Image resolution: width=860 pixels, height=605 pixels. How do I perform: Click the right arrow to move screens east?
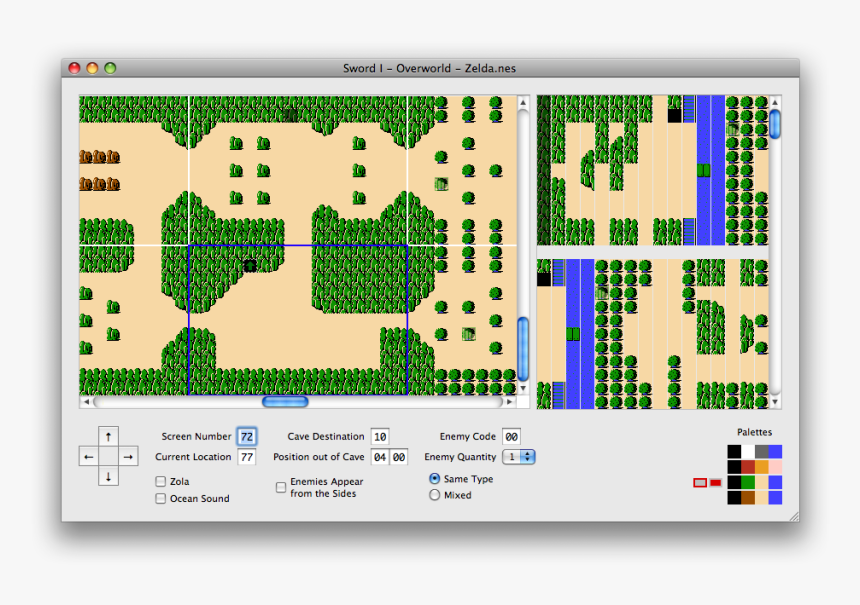[x=127, y=457]
